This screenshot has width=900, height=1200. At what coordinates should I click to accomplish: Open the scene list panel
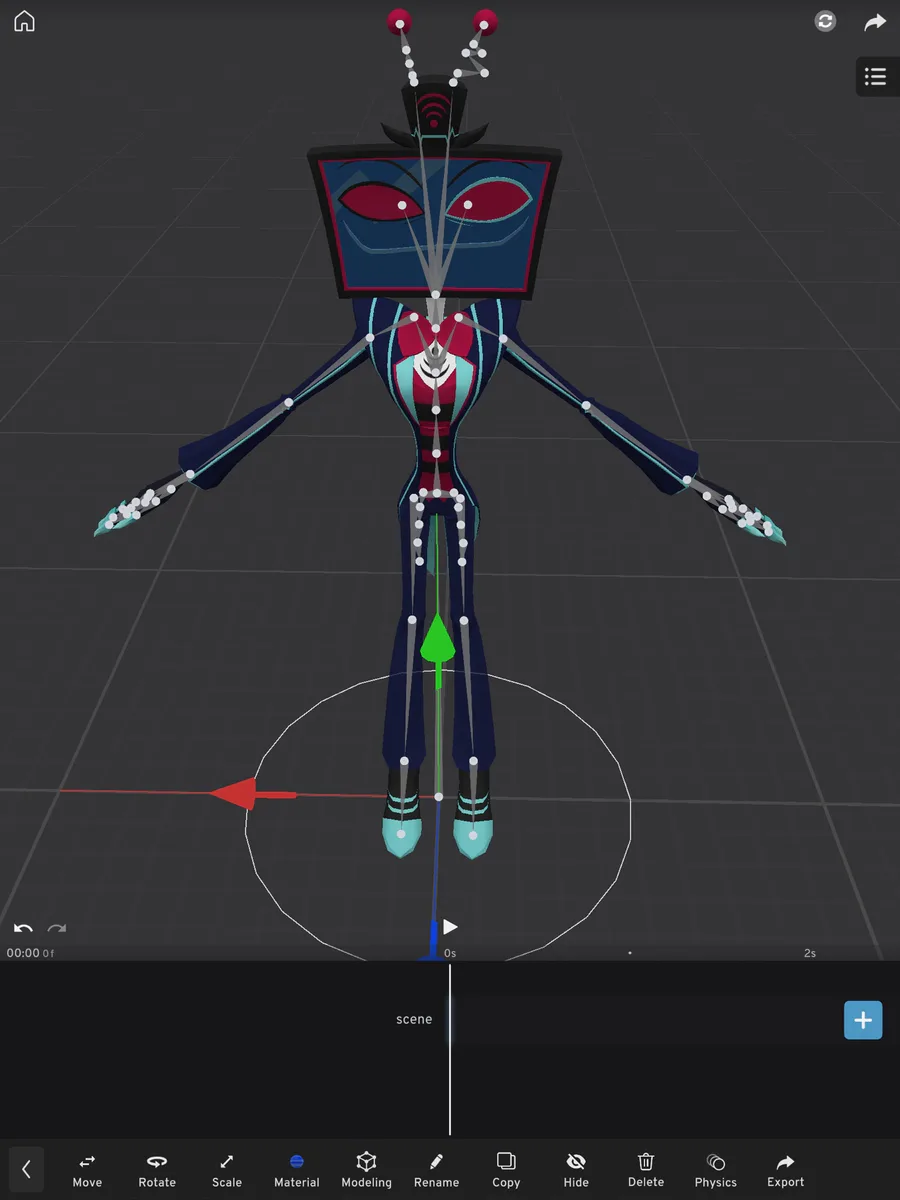click(876, 77)
